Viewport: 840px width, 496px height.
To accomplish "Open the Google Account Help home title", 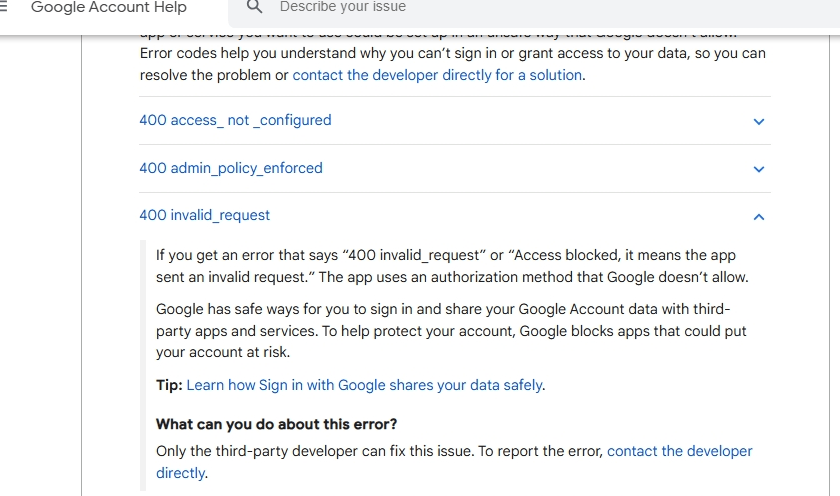I will [109, 7].
